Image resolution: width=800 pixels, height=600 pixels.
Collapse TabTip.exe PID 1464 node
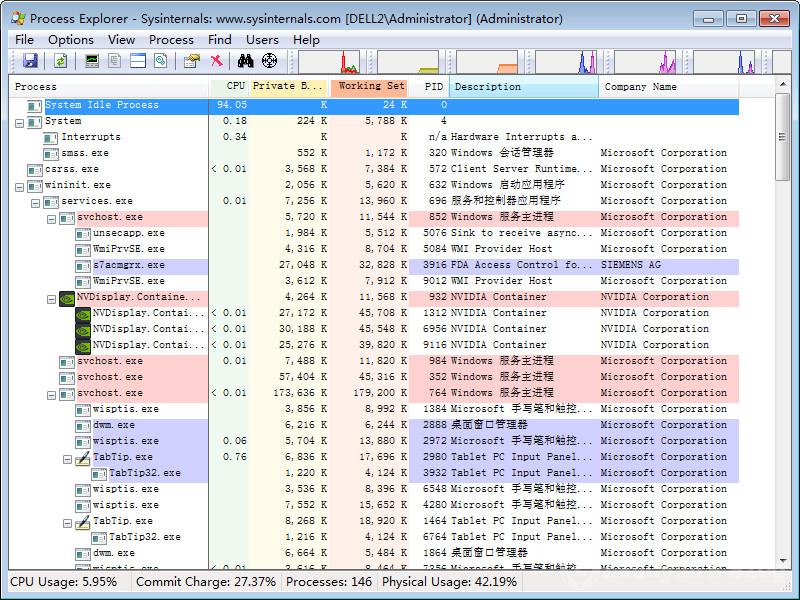67,523
